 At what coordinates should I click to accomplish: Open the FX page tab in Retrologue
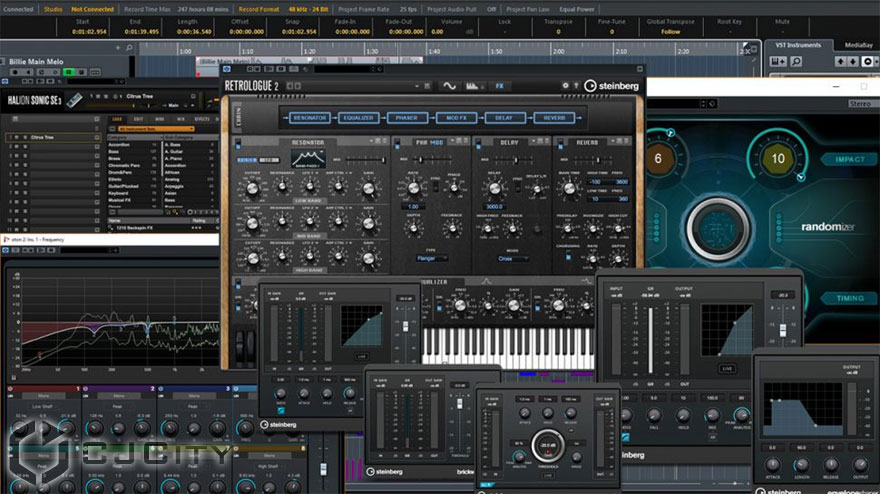click(499, 86)
